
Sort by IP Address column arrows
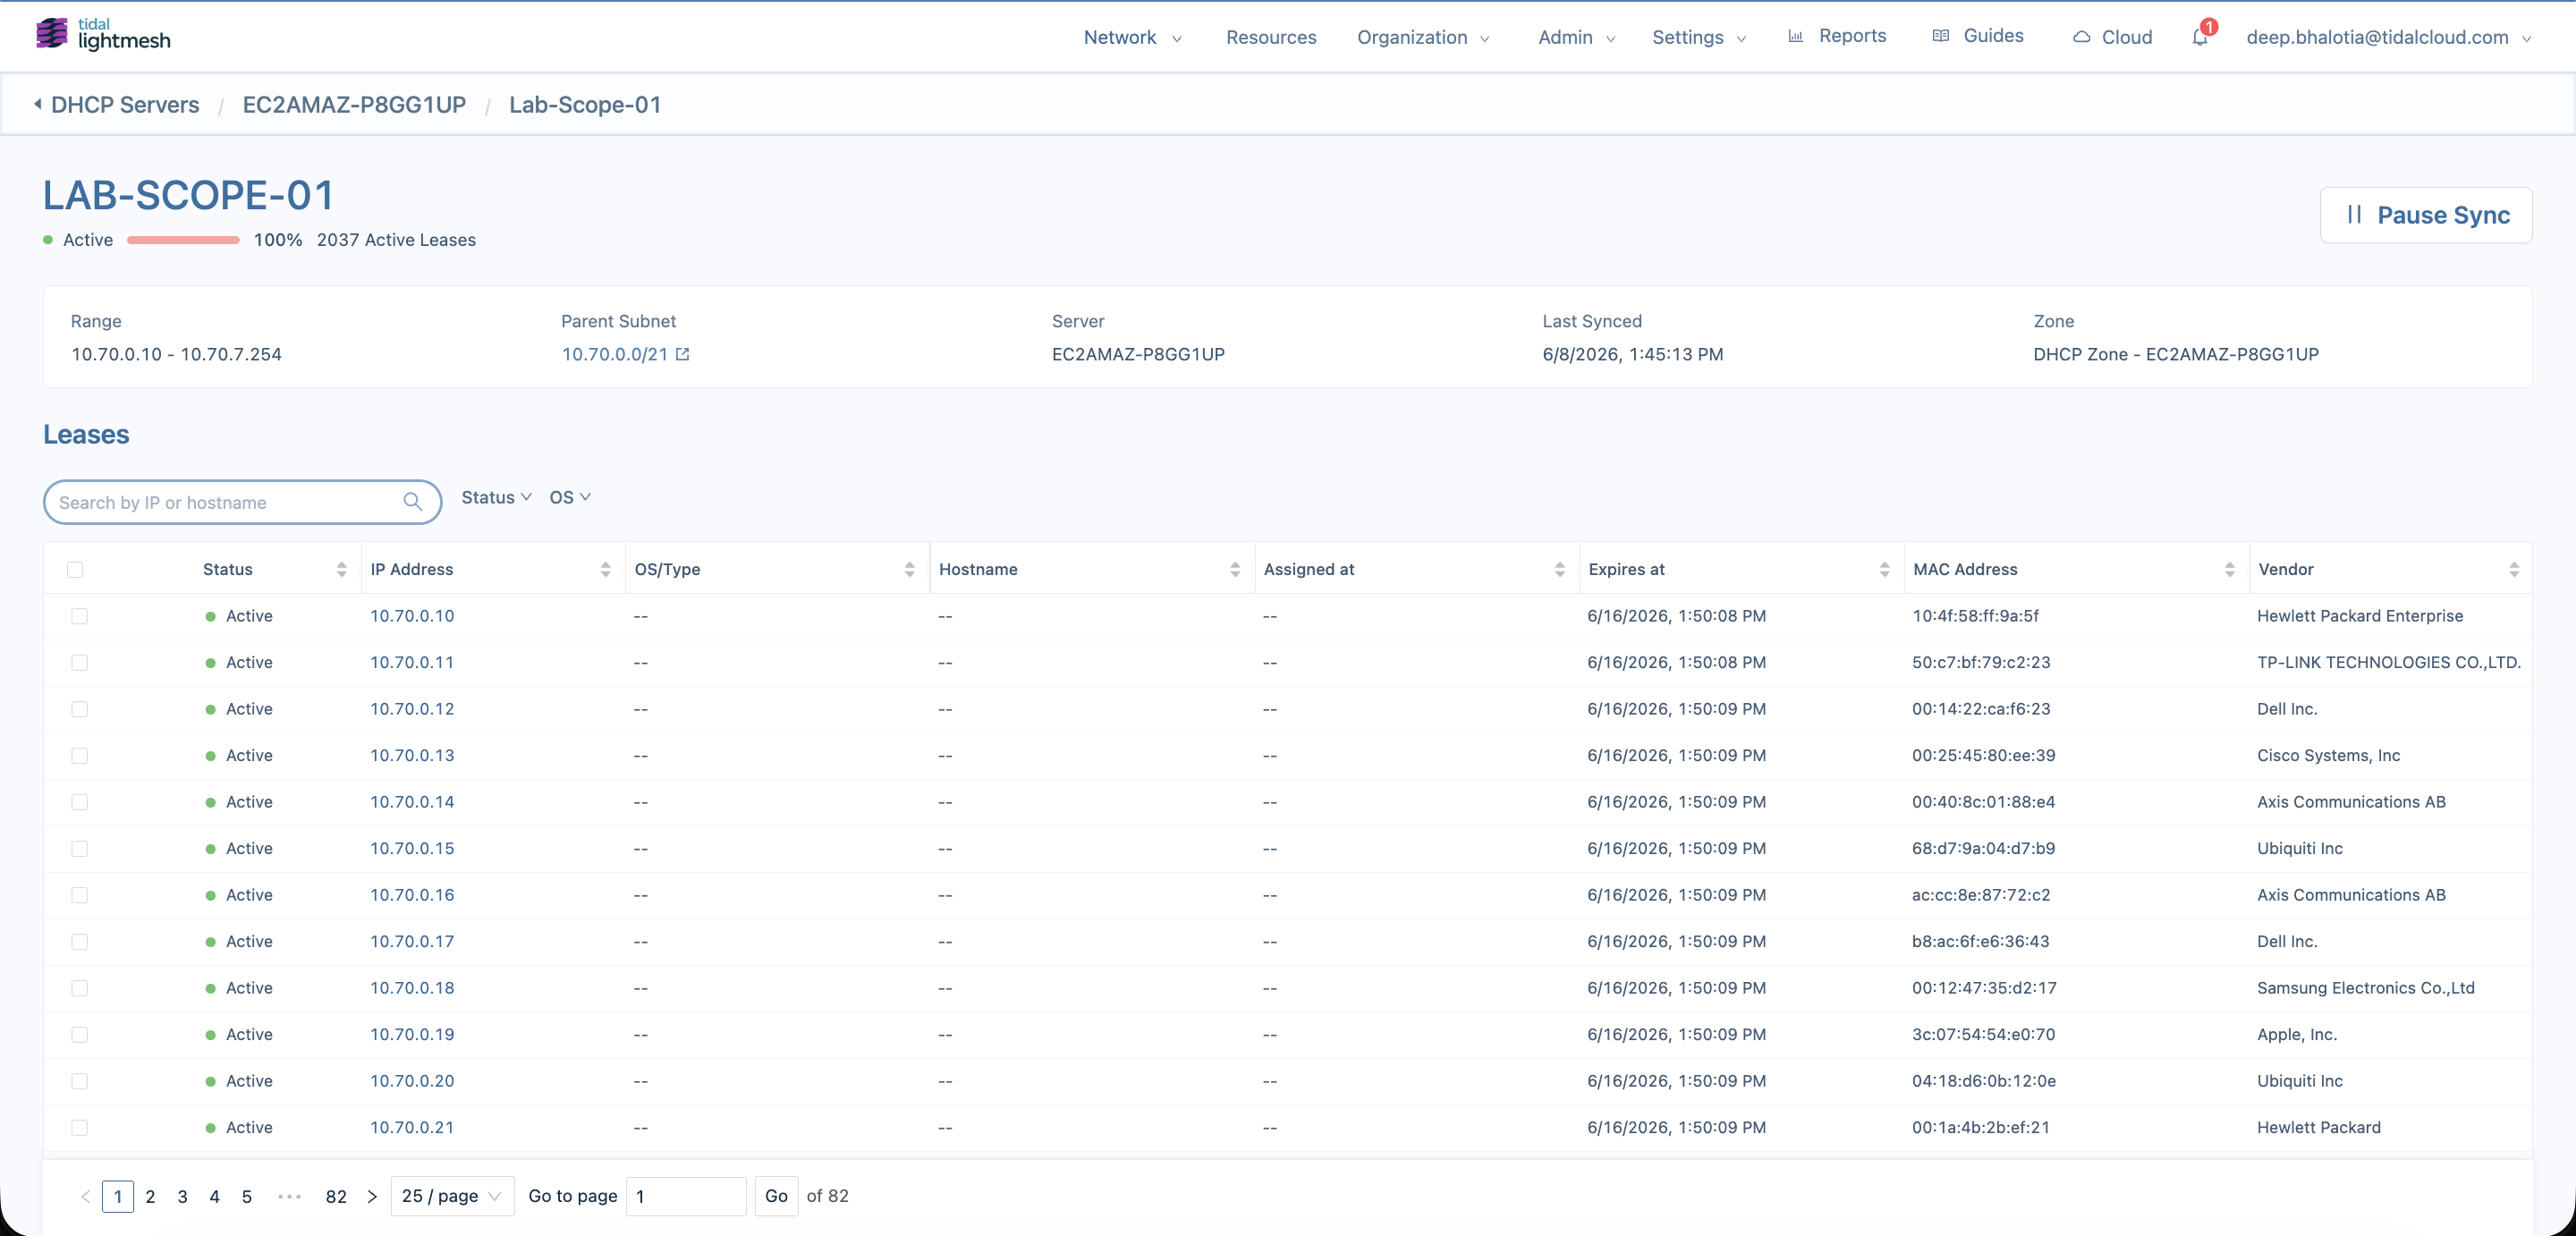tap(606, 569)
